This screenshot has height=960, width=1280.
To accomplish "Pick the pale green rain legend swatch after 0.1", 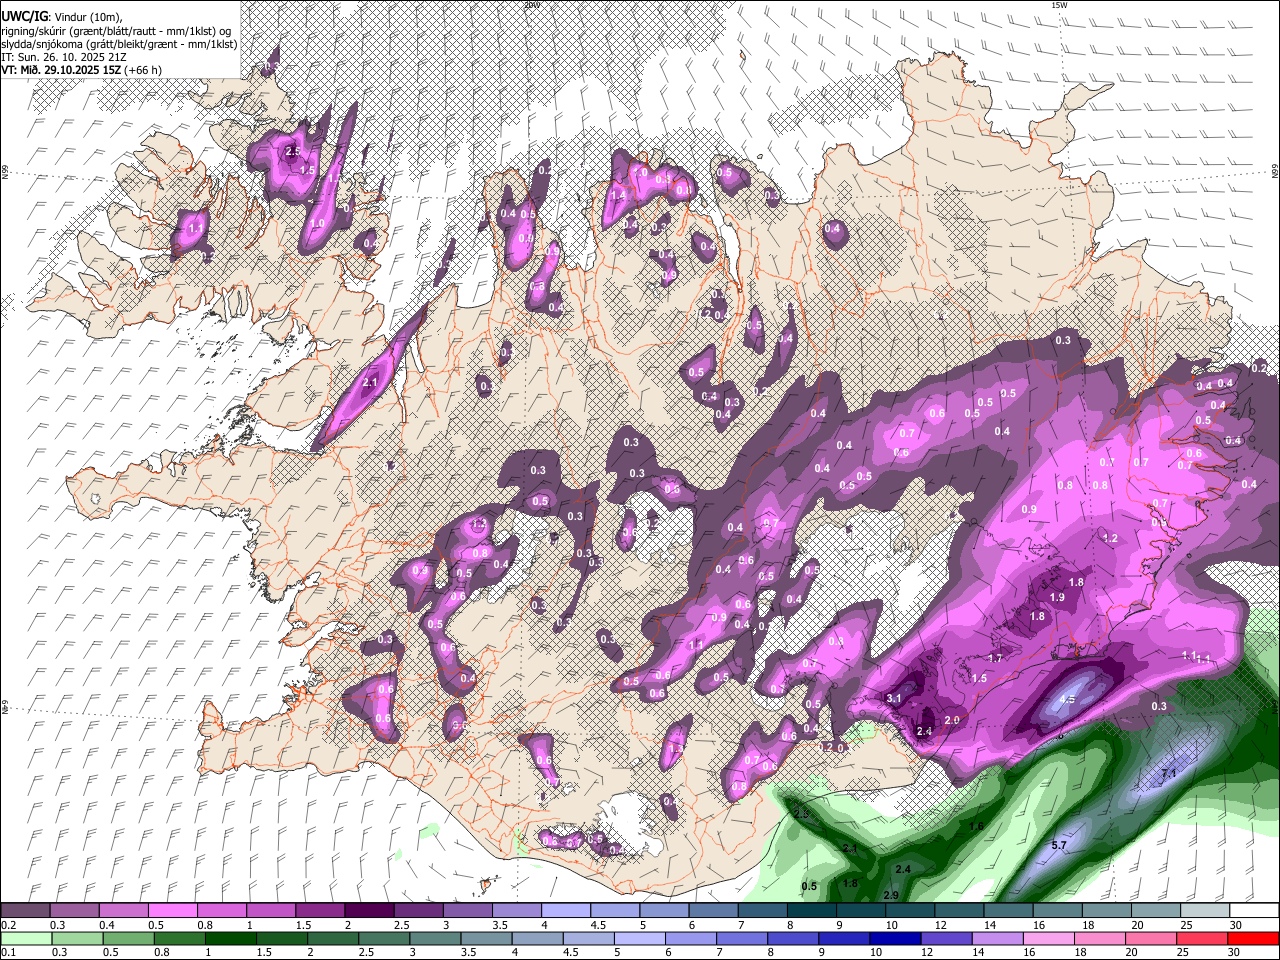I will click(x=25, y=938).
